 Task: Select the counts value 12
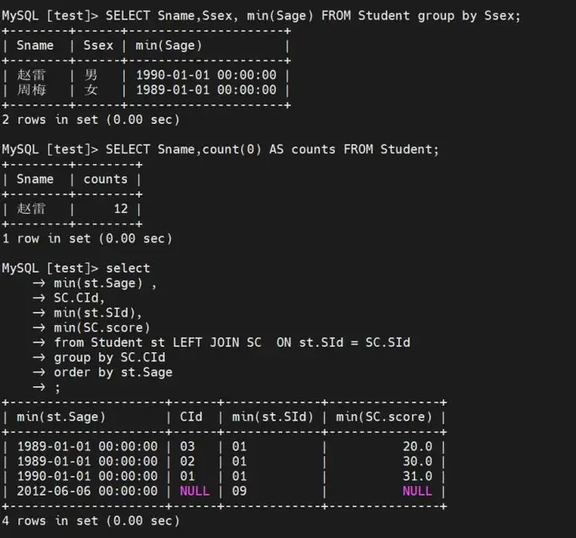point(121,209)
